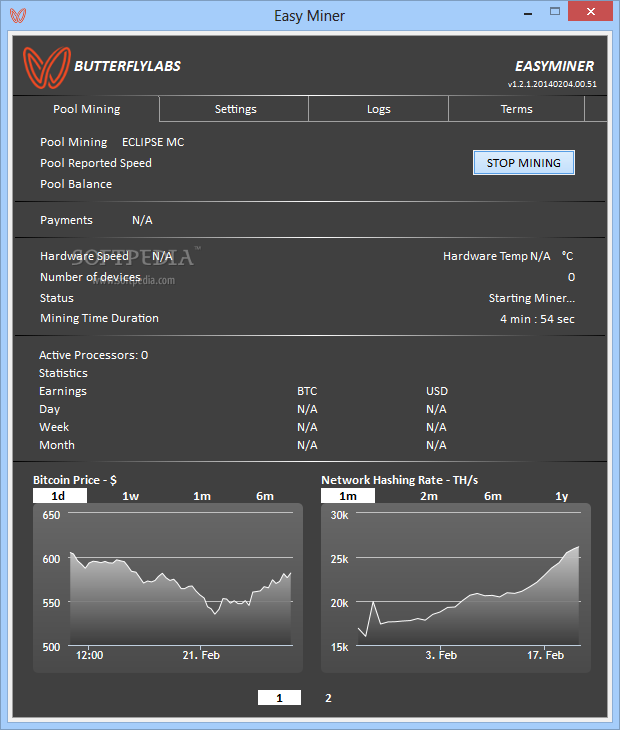Click the Pool Reported Speed label
The height and width of the screenshot is (730, 620).
pyautogui.click(x=96, y=163)
